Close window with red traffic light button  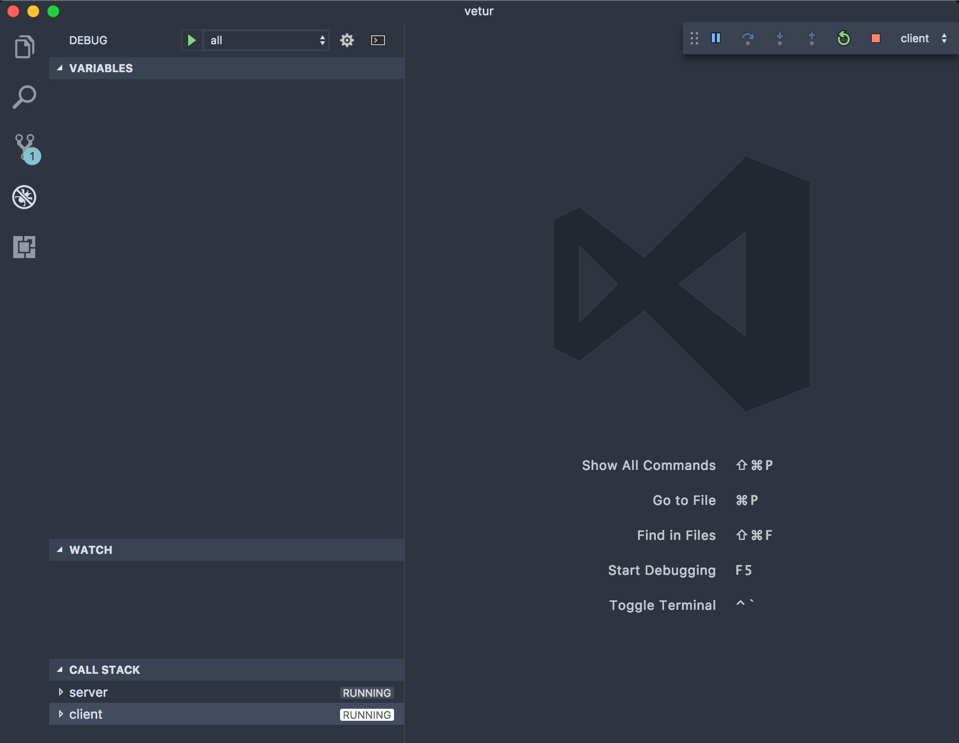[x=13, y=11]
